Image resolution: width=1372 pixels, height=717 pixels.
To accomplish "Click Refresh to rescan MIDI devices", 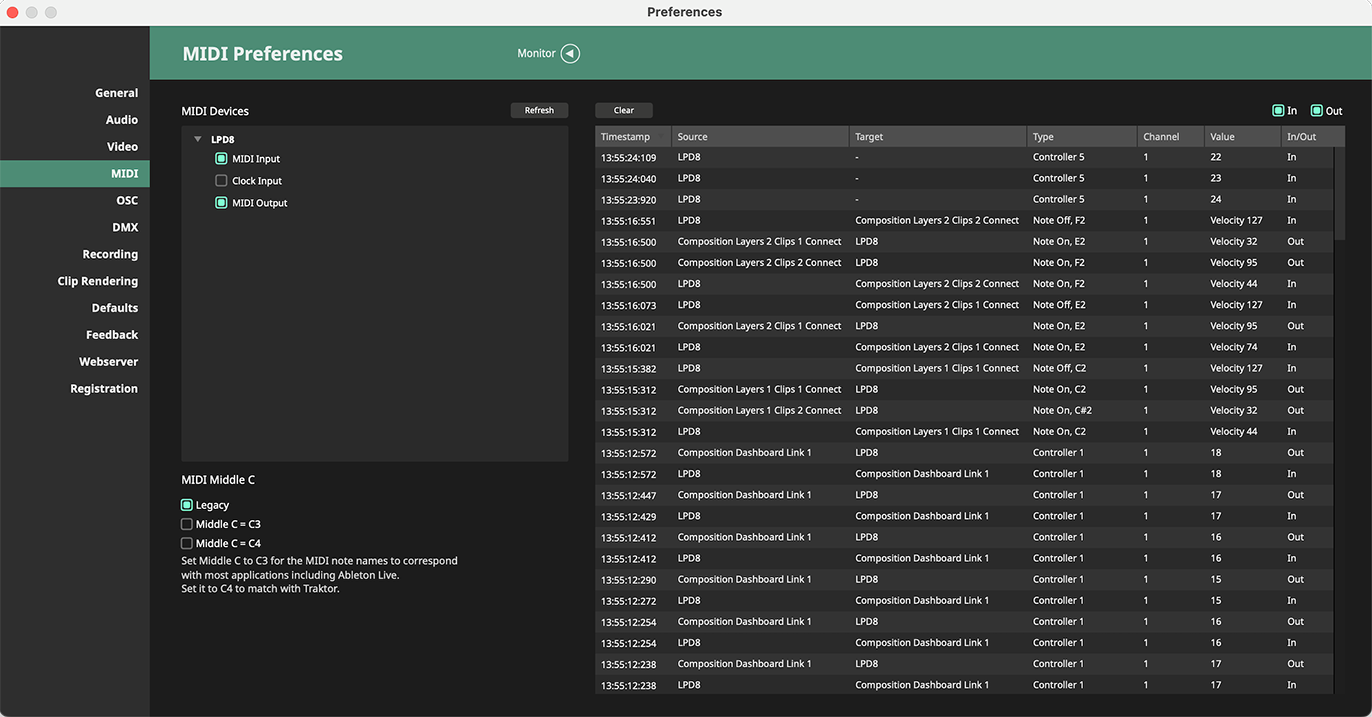I will [x=539, y=110].
